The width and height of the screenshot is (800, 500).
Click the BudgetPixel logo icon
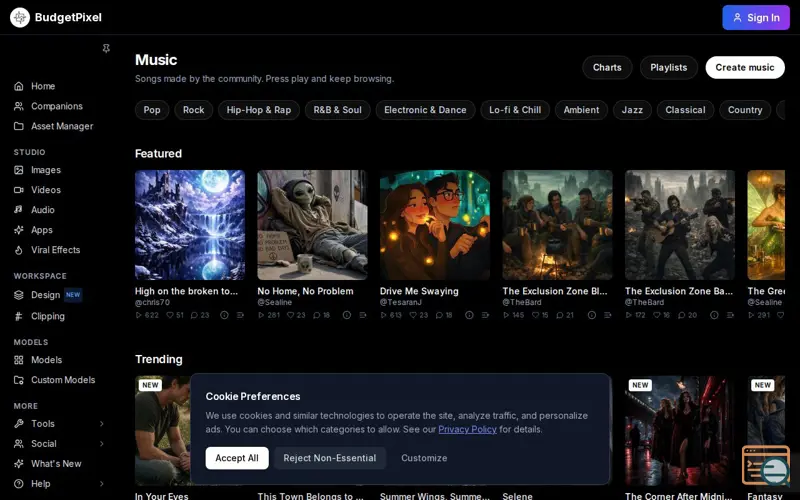coord(20,17)
